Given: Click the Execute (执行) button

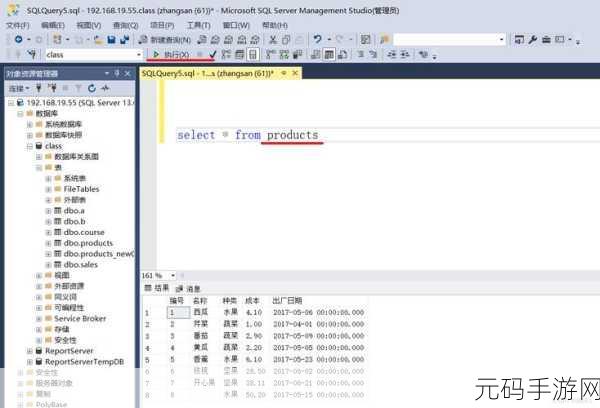Looking at the screenshot, I should (x=171, y=55).
